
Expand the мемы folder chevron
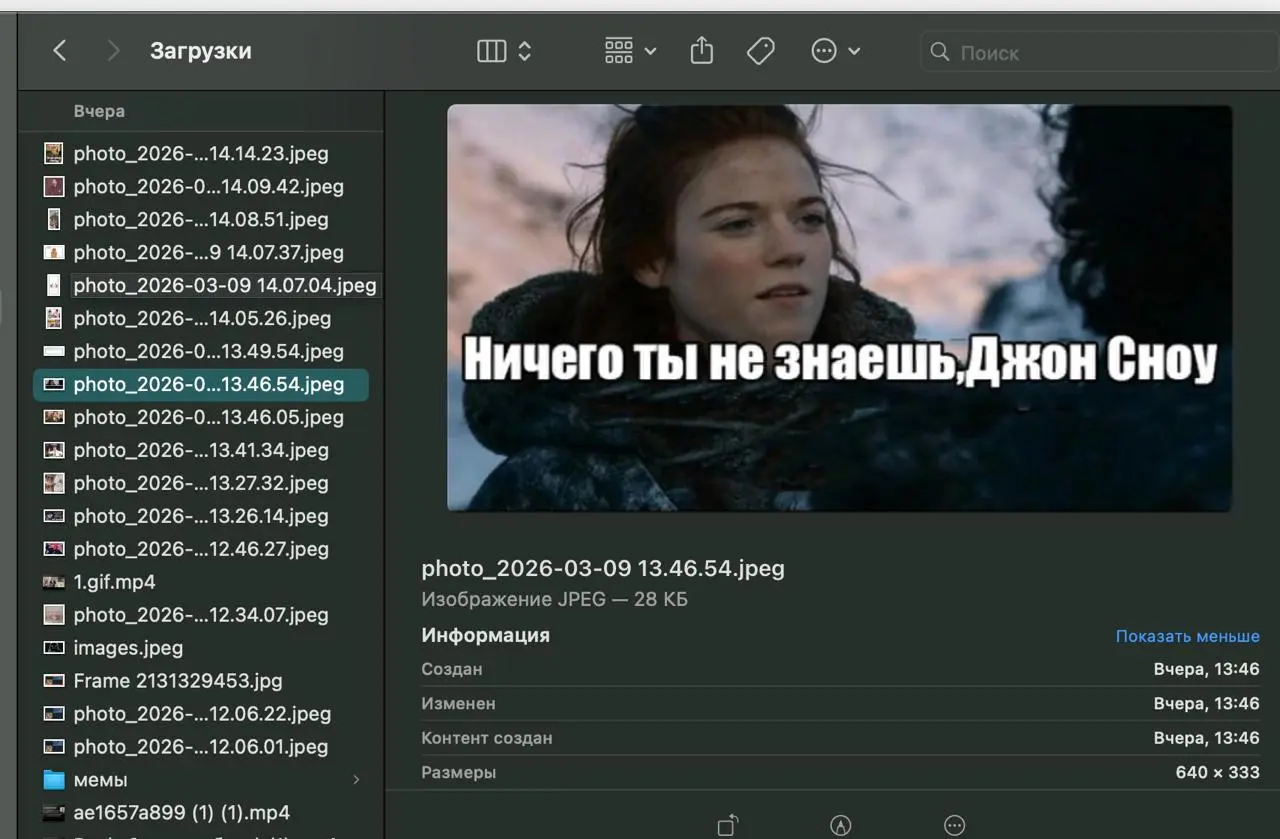pos(357,779)
